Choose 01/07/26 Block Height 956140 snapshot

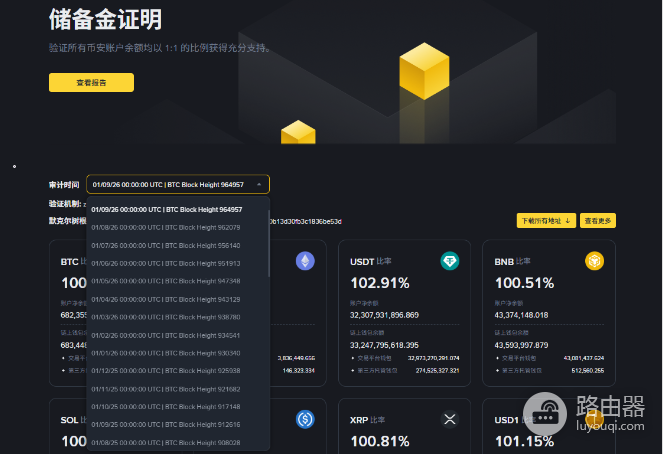pyautogui.click(x=166, y=246)
